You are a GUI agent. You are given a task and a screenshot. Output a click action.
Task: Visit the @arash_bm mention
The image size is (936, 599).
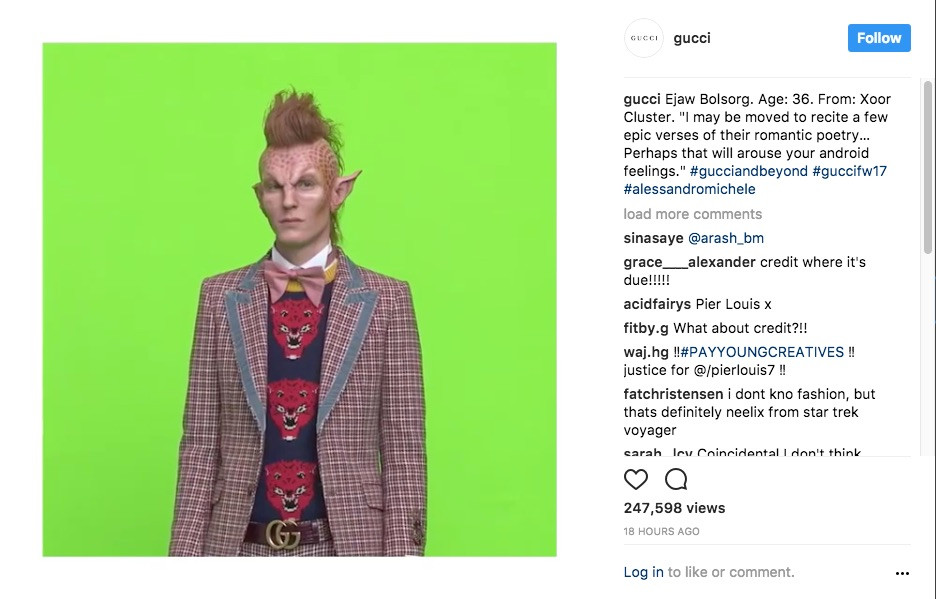[726, 238]
